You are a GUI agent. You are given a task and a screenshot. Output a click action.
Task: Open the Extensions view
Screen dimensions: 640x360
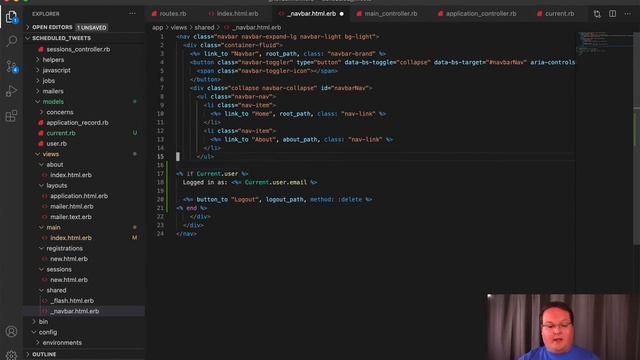(11, 116)
